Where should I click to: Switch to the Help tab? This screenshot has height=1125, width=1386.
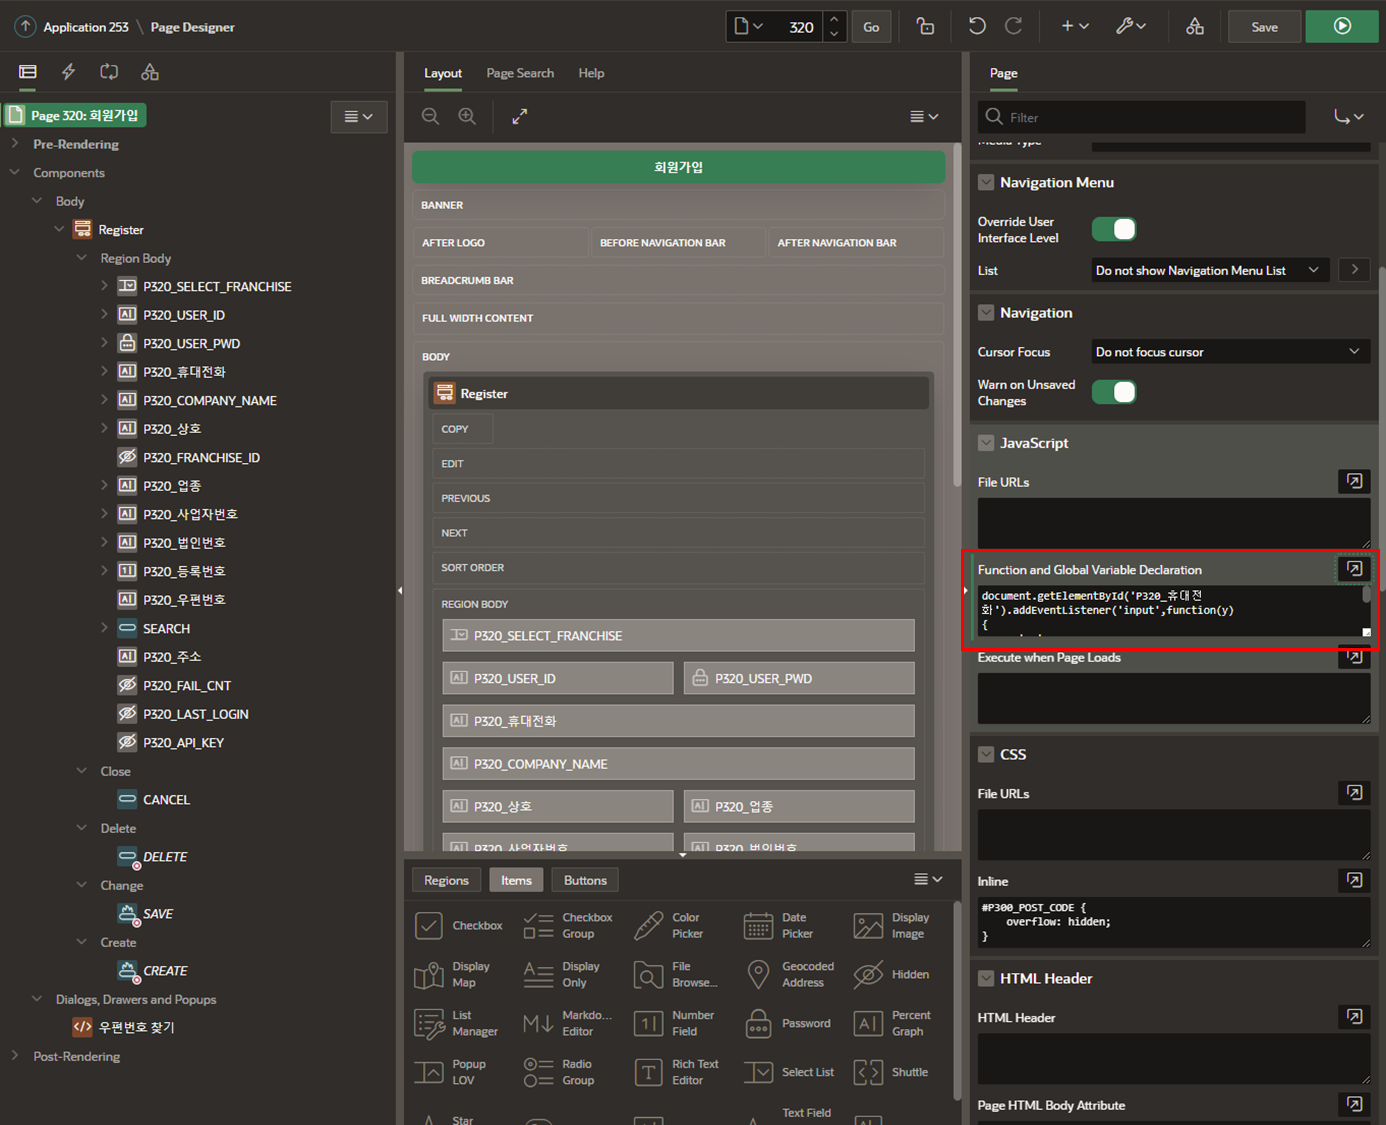pos(591,73)
